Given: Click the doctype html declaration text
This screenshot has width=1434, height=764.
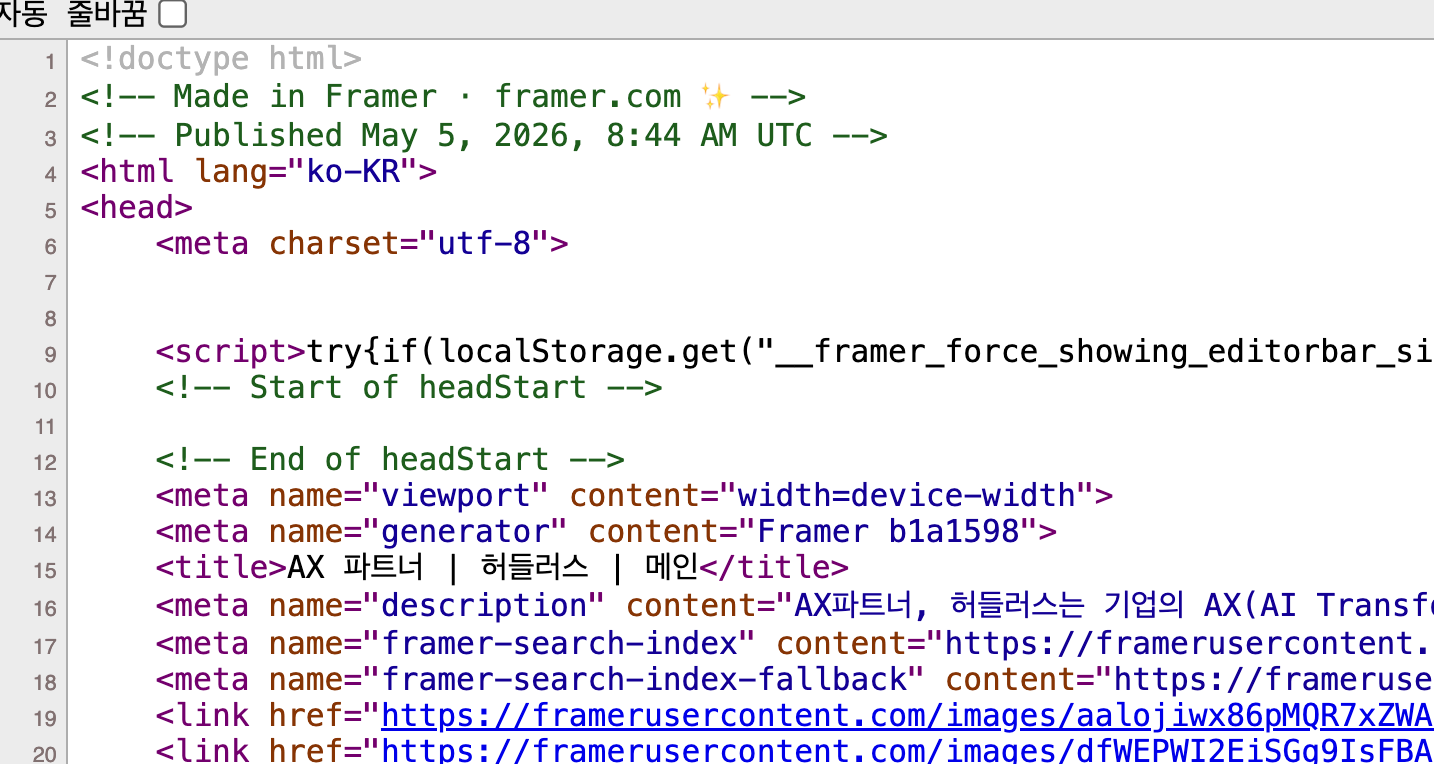Looking at the screenshot, I should [x=221, y=59].
